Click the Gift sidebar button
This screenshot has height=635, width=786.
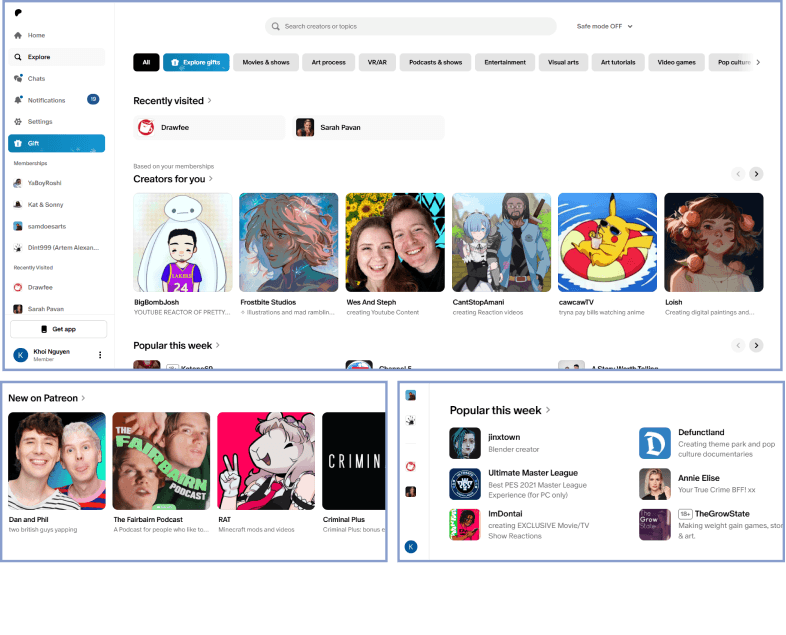pyautogui.click(x=57, y=143)
